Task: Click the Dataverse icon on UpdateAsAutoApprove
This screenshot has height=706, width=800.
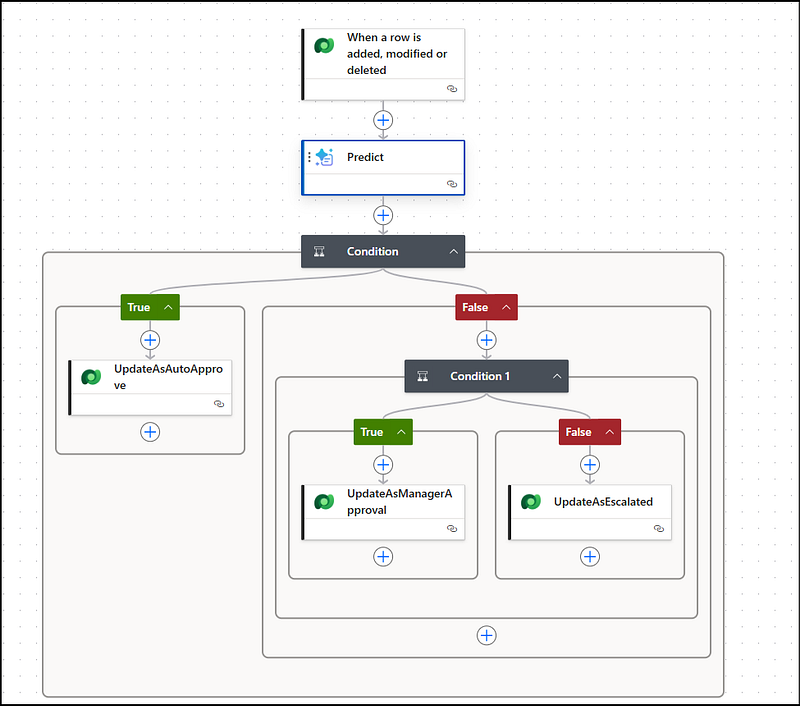Action: click(x=91, y=377)
